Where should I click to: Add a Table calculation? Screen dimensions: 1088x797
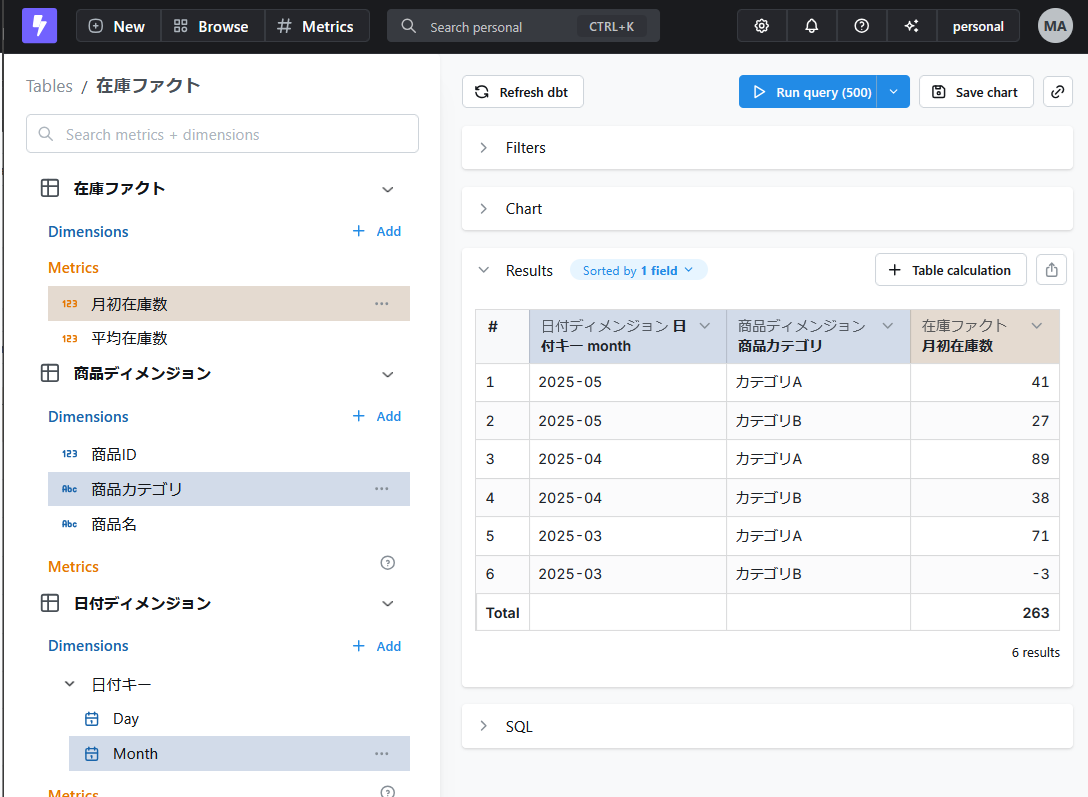click(951, 270)
